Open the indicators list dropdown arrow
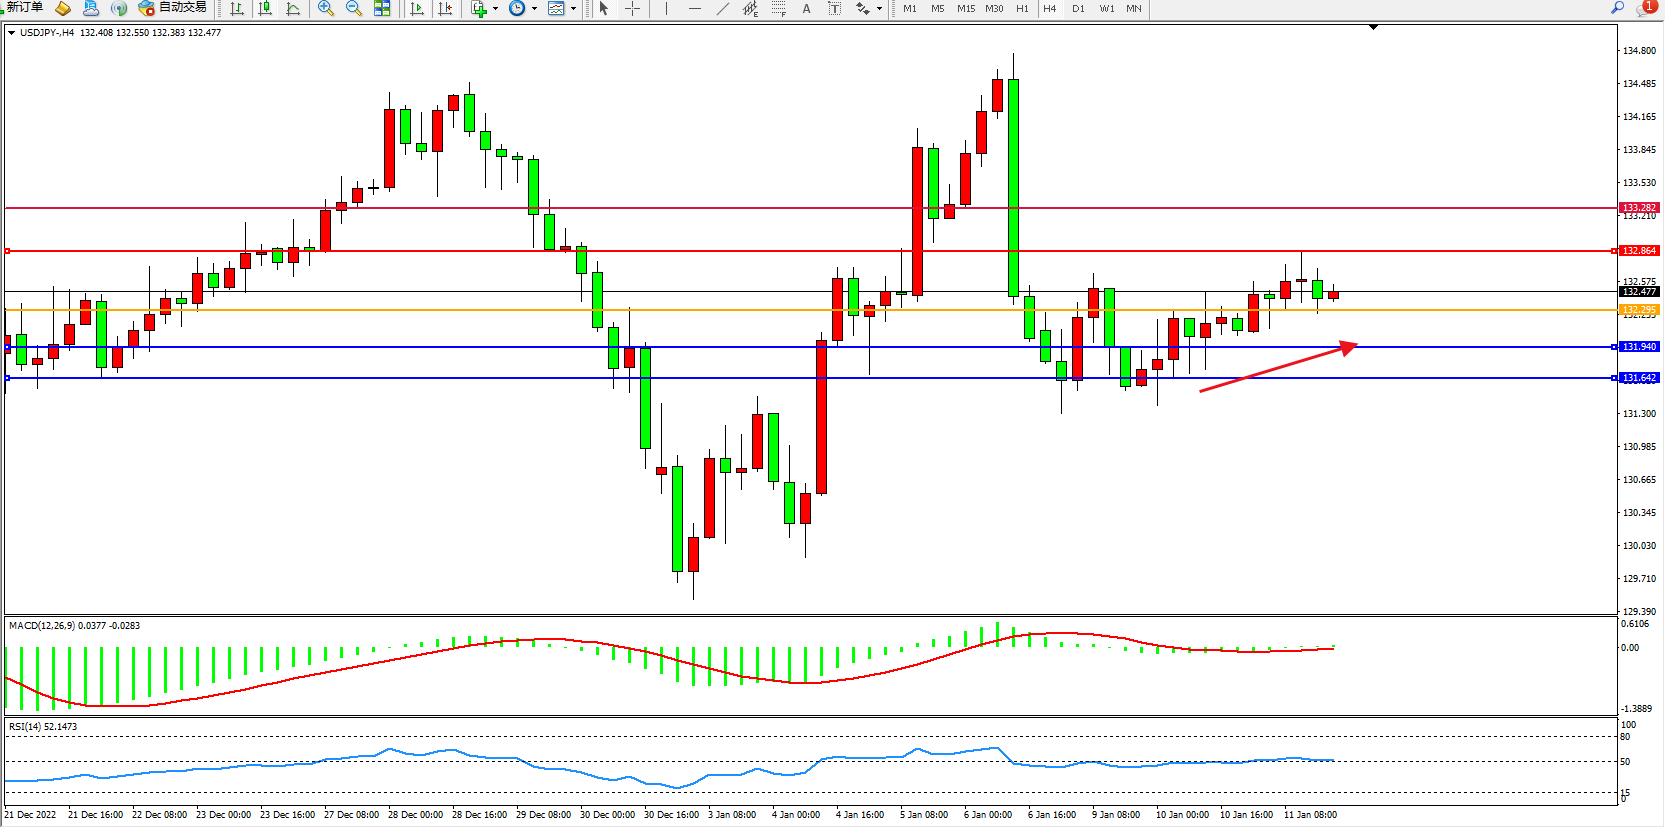This screenshot has height=828, width=1665. 495,9
